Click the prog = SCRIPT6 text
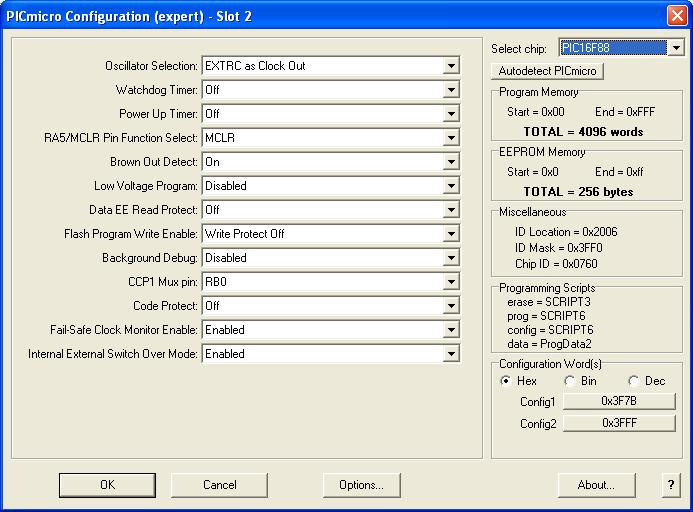The image size is (693, 512). pos(546,316)
